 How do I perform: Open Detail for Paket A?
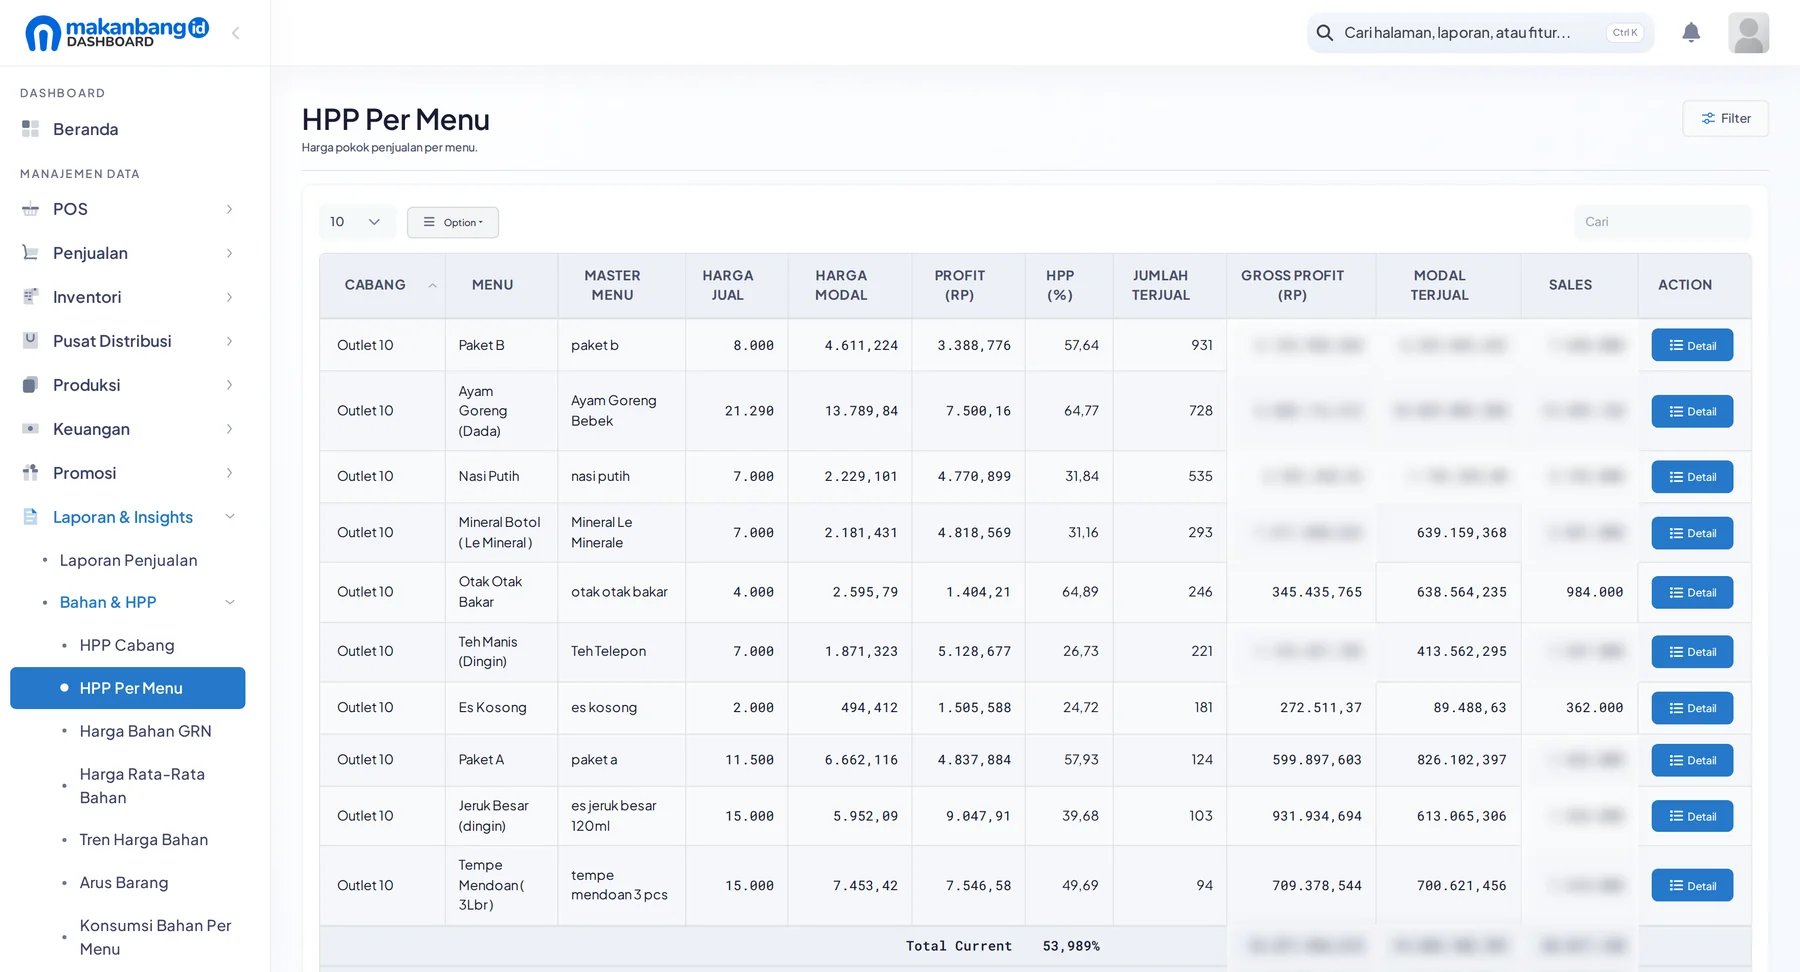tap(1692, 760)
